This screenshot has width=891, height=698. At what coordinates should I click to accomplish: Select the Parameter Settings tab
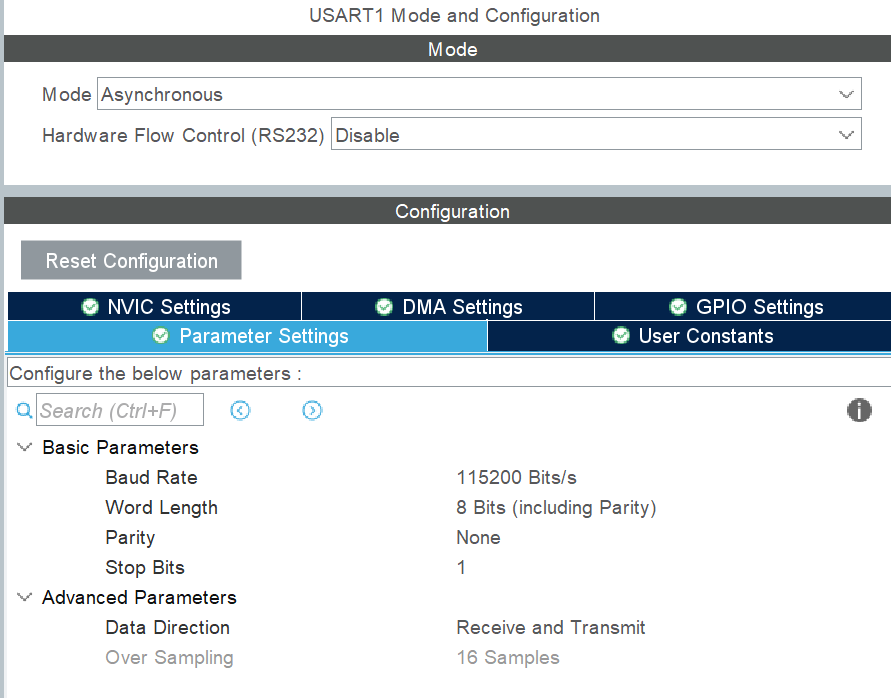tap(247, 336)
